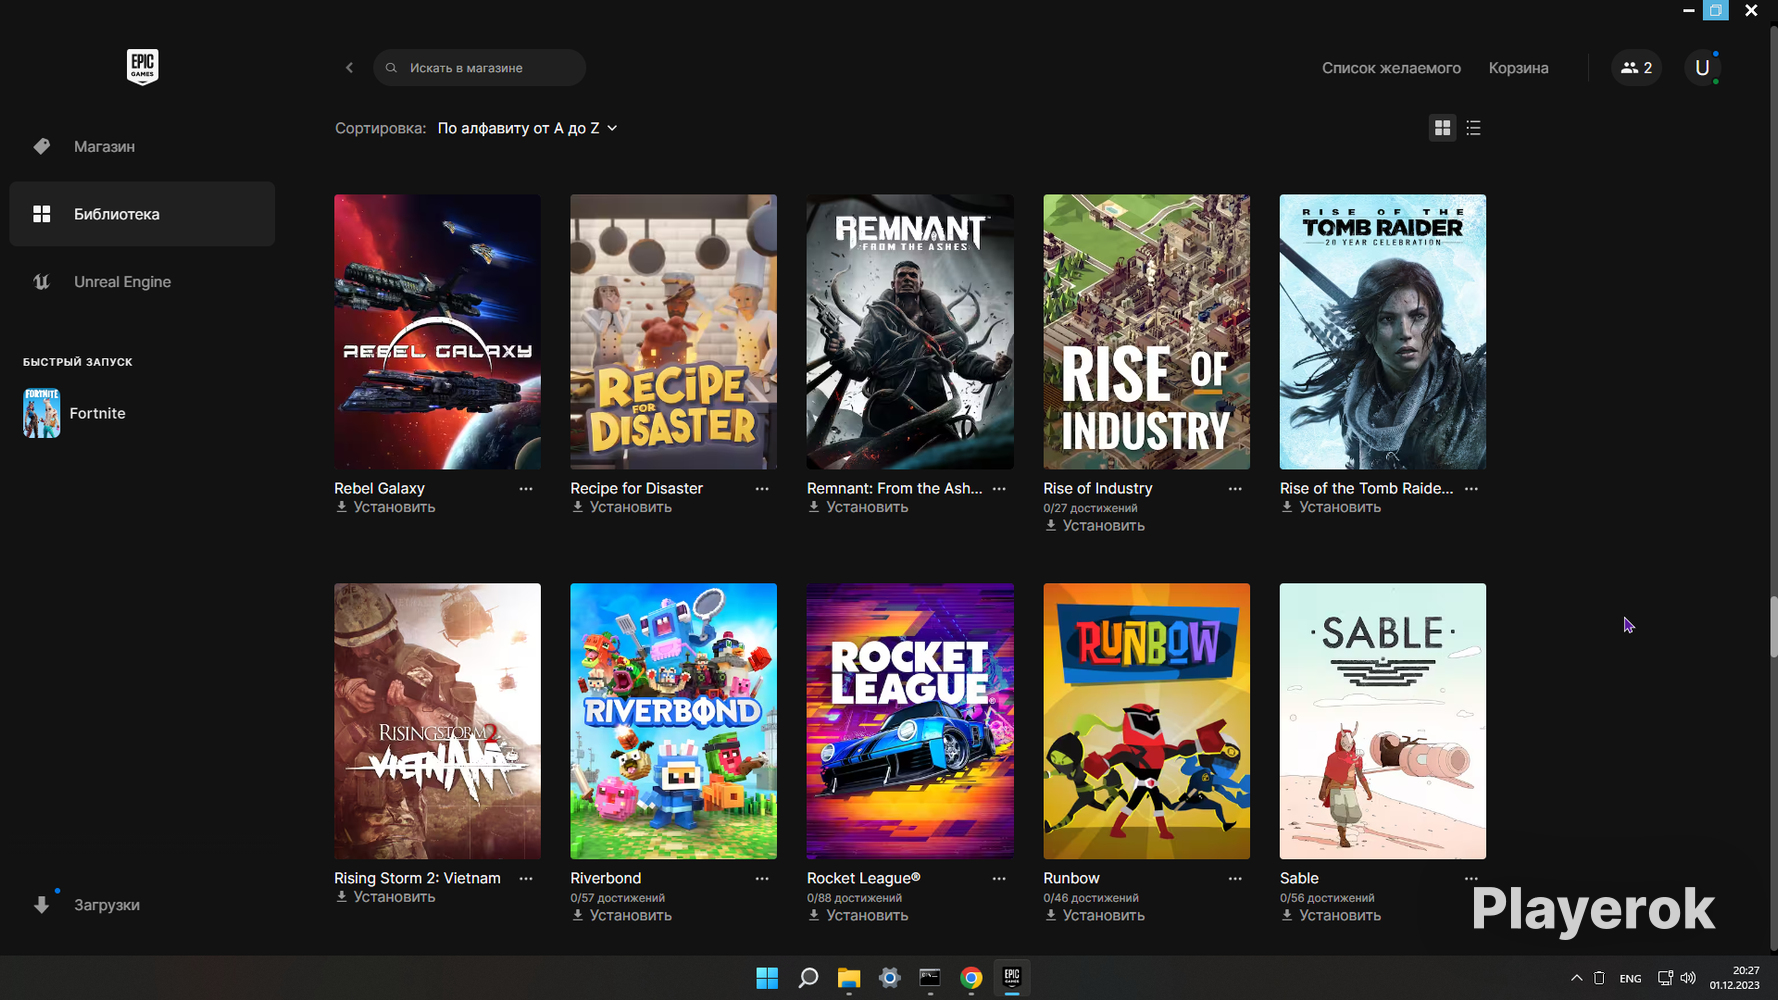Open the user profile avatar
This screenshot has height=1000, width=1778.
click(1702, 68)
